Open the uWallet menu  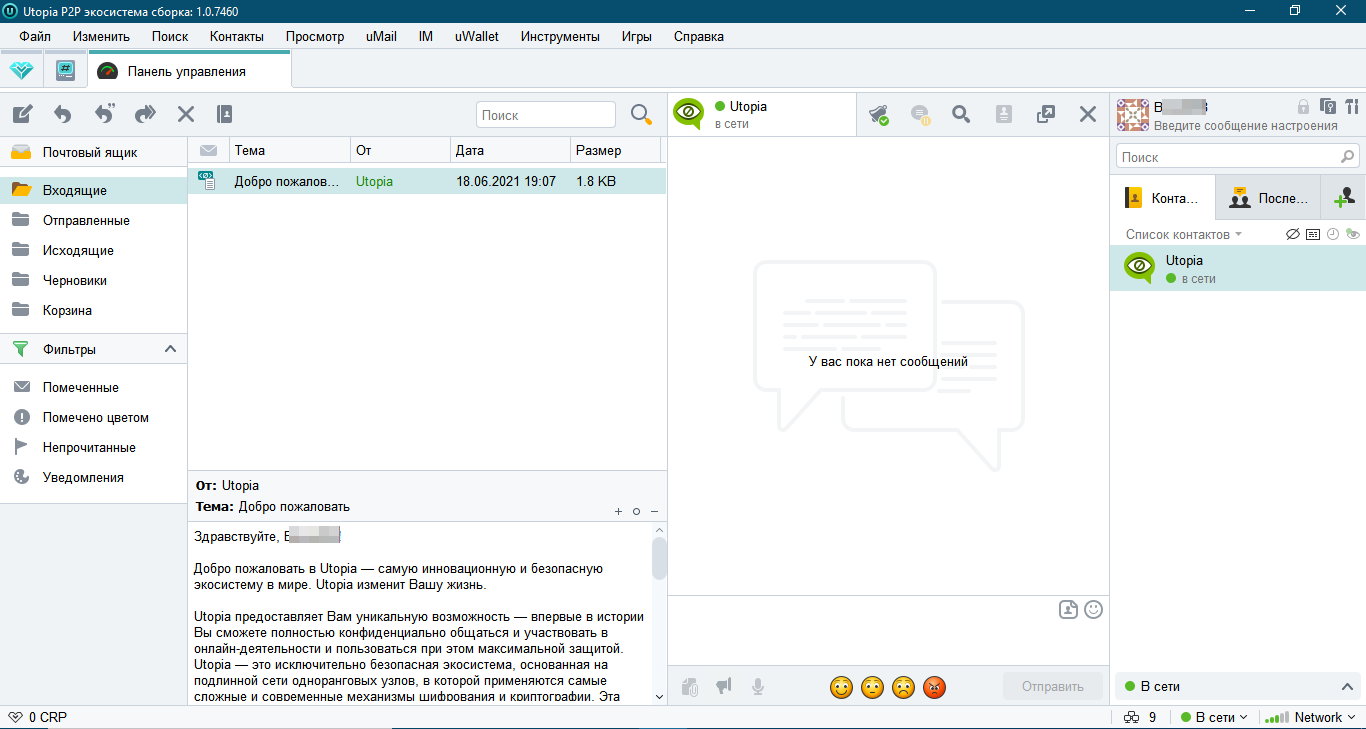pos(477,36)
